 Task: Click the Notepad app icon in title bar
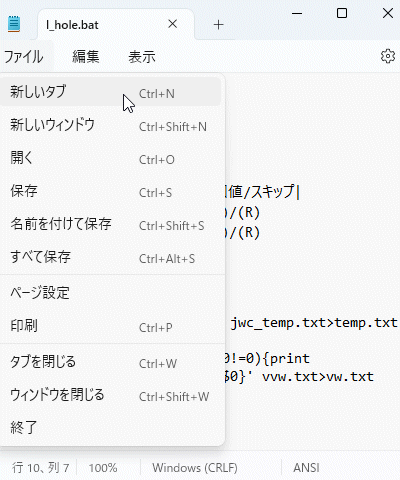click(14, 24)
